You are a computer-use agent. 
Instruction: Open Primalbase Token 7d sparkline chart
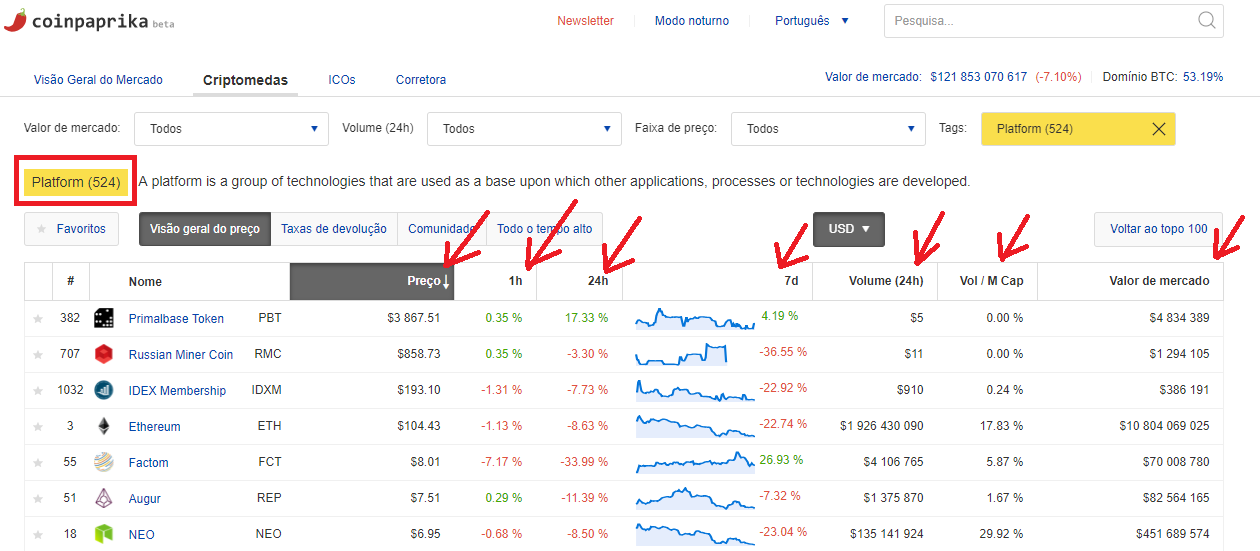[695, 319]
